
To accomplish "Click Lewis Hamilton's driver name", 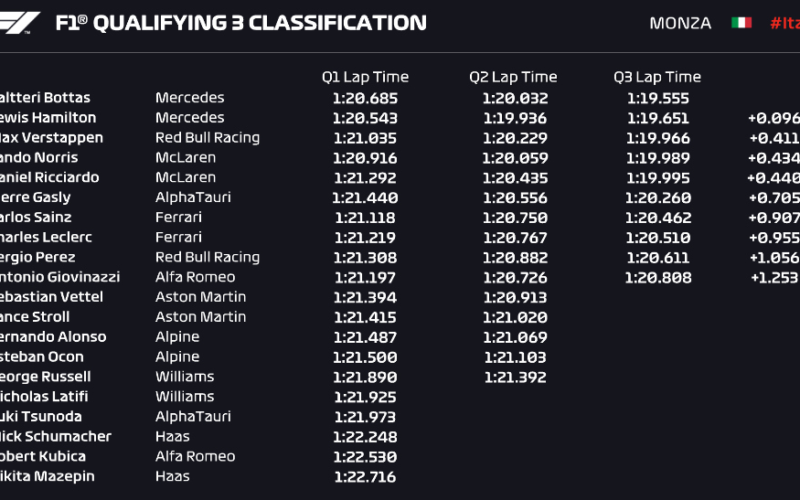I will coord(47,118).
